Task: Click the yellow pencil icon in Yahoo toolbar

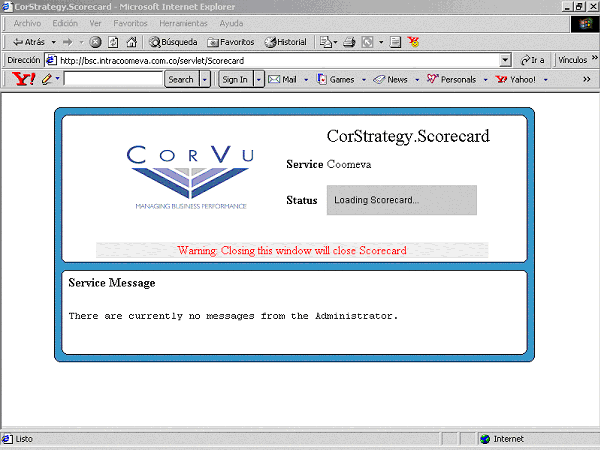Action: [x=47, y=79]
